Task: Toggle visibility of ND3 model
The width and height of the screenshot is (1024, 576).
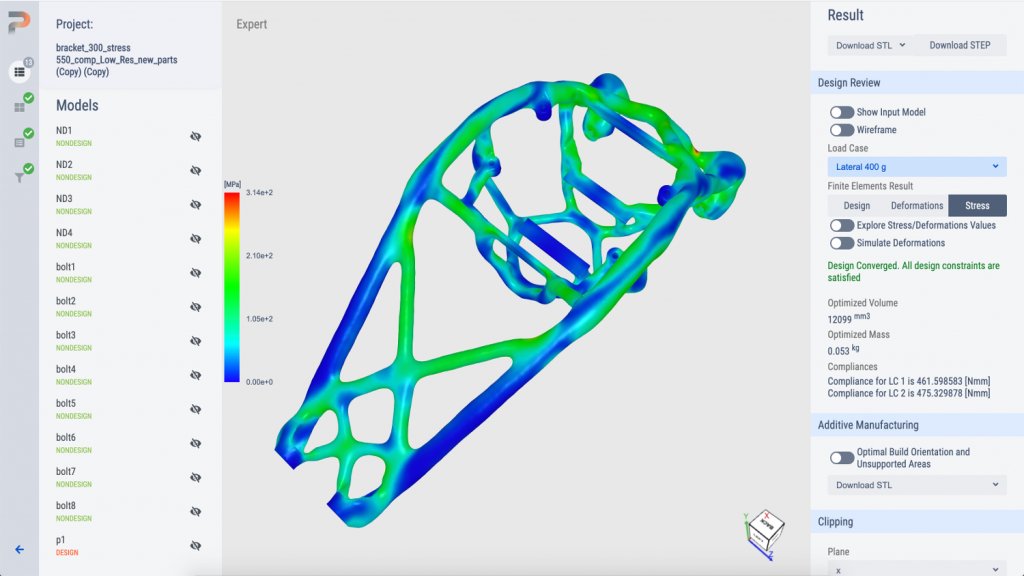Action: (x=195, y=204)
